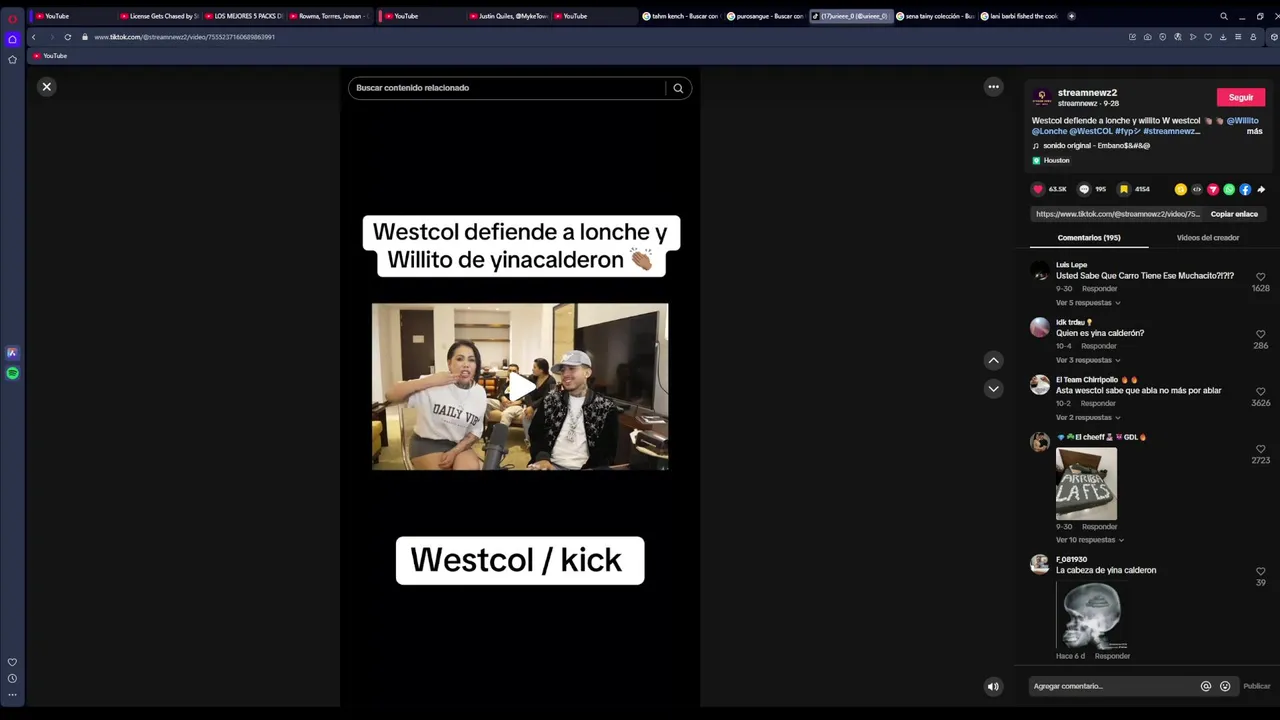Click the magnifier search icon in related-content bar

[x=678, y=88]
